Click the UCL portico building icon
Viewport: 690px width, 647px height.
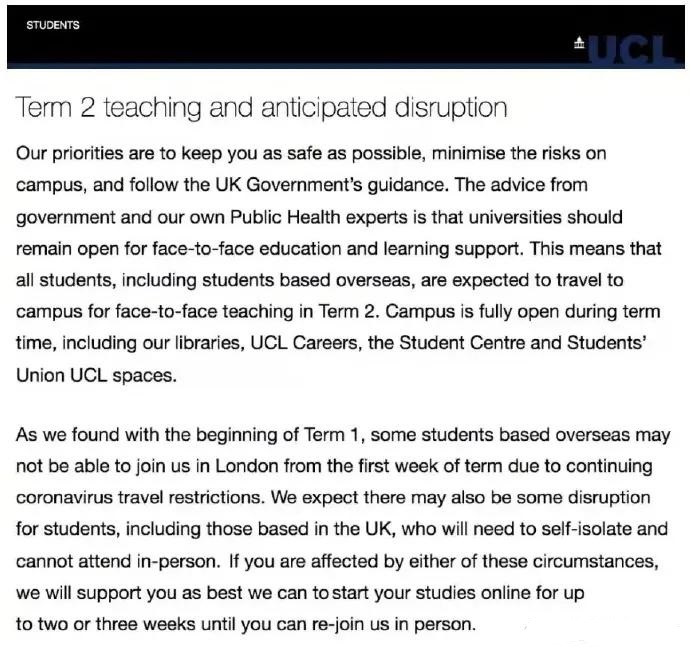coord(579,43)
